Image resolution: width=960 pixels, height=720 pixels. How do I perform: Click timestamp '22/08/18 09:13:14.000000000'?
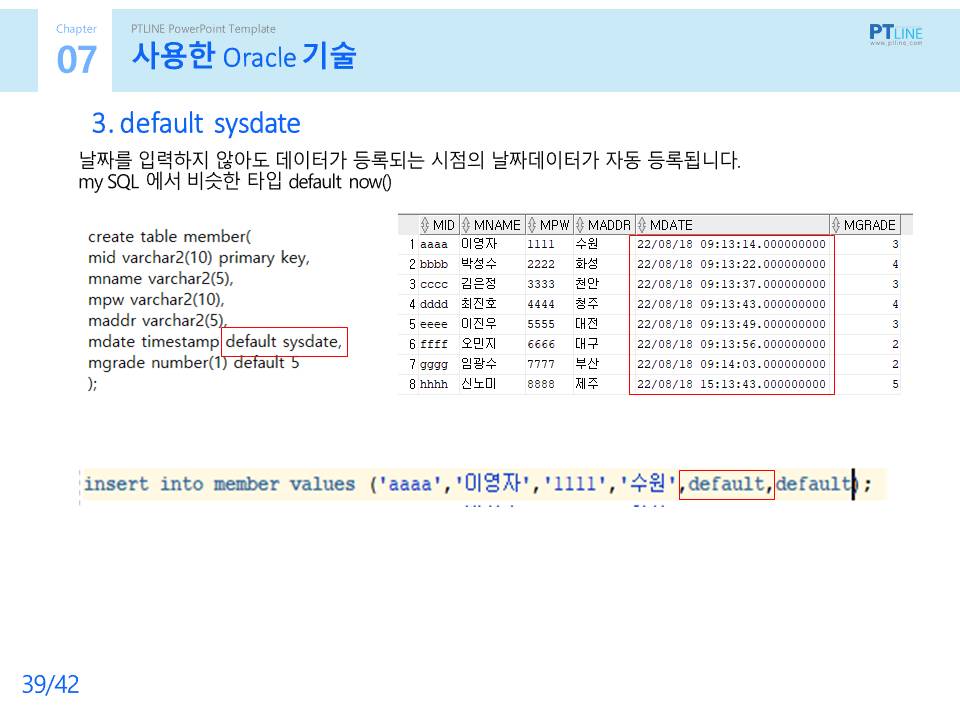tap(731, 244)
